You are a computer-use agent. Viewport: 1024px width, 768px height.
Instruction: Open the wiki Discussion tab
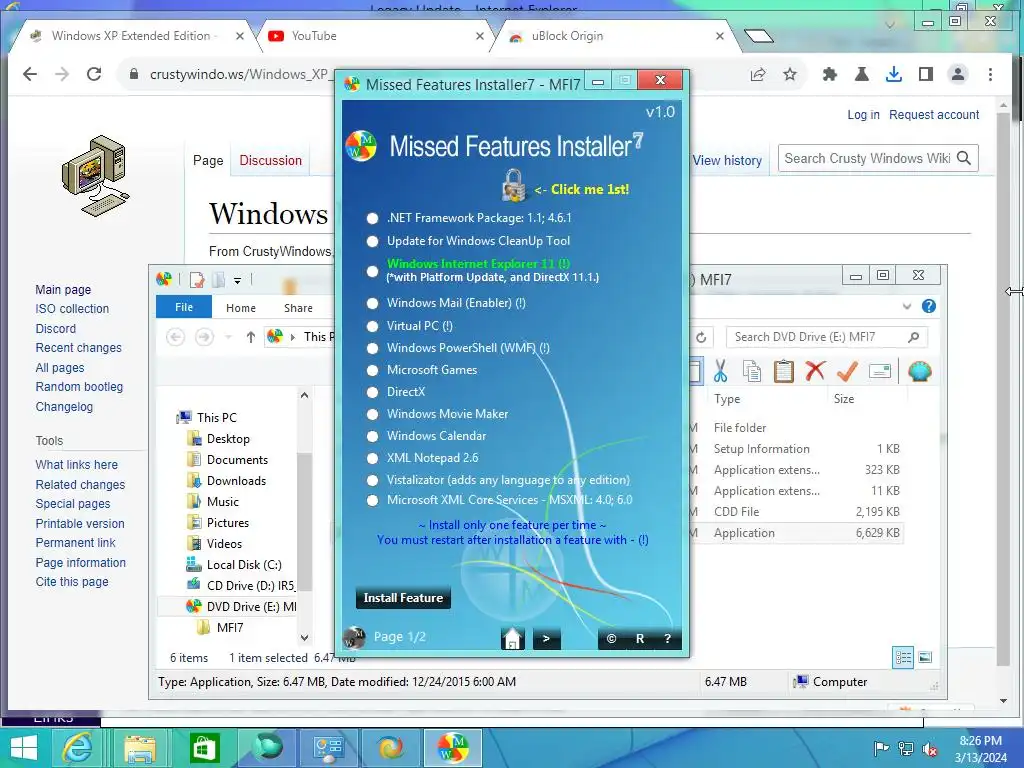pyautogui.click(x=270, y=160)
